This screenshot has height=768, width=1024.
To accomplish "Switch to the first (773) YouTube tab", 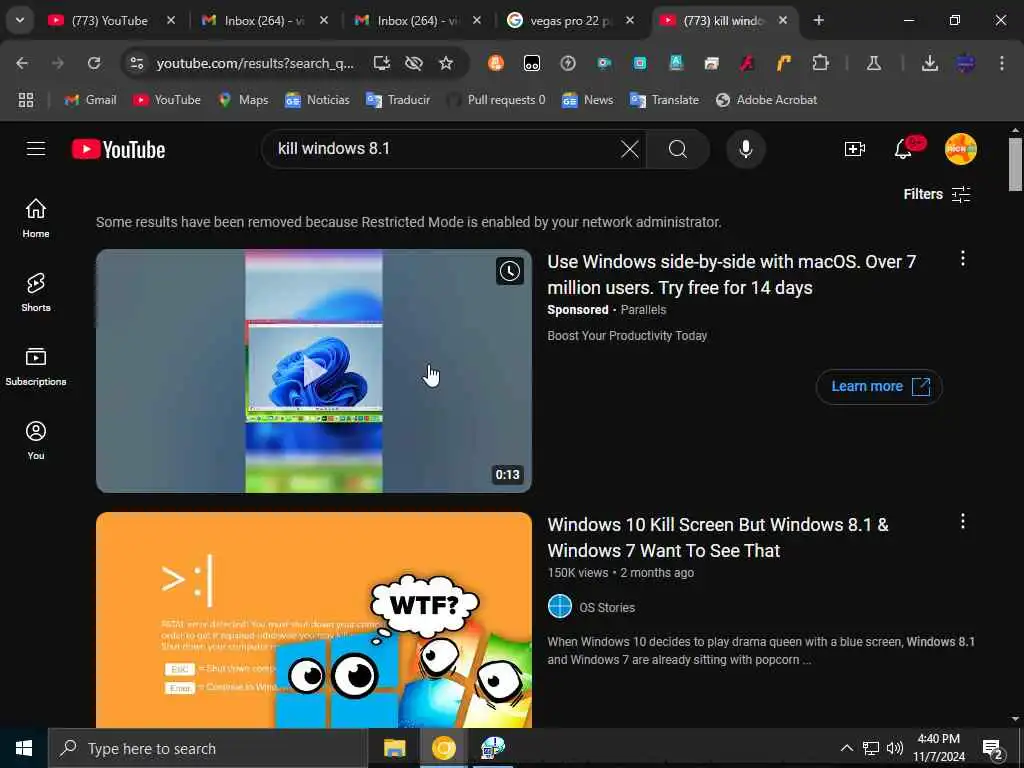I will click(111, 21).
